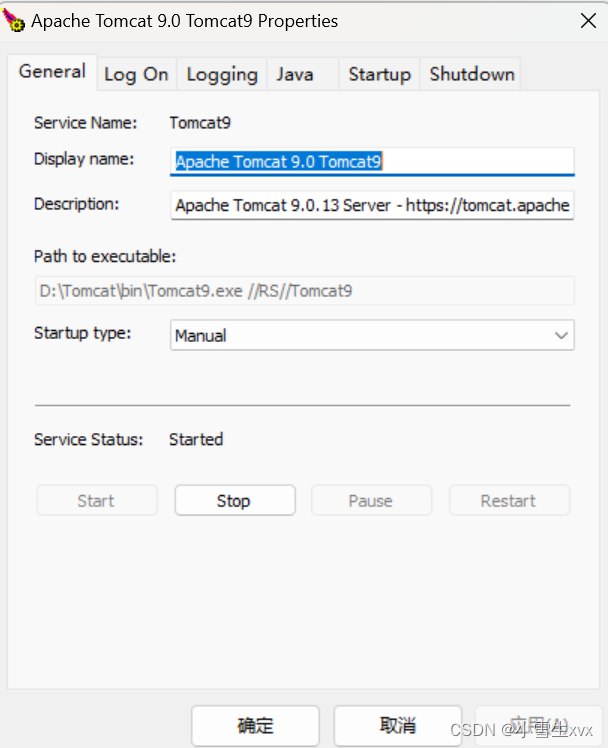Switch to the Java tab
Screen dimensions: 608x748
click(302, 74)
